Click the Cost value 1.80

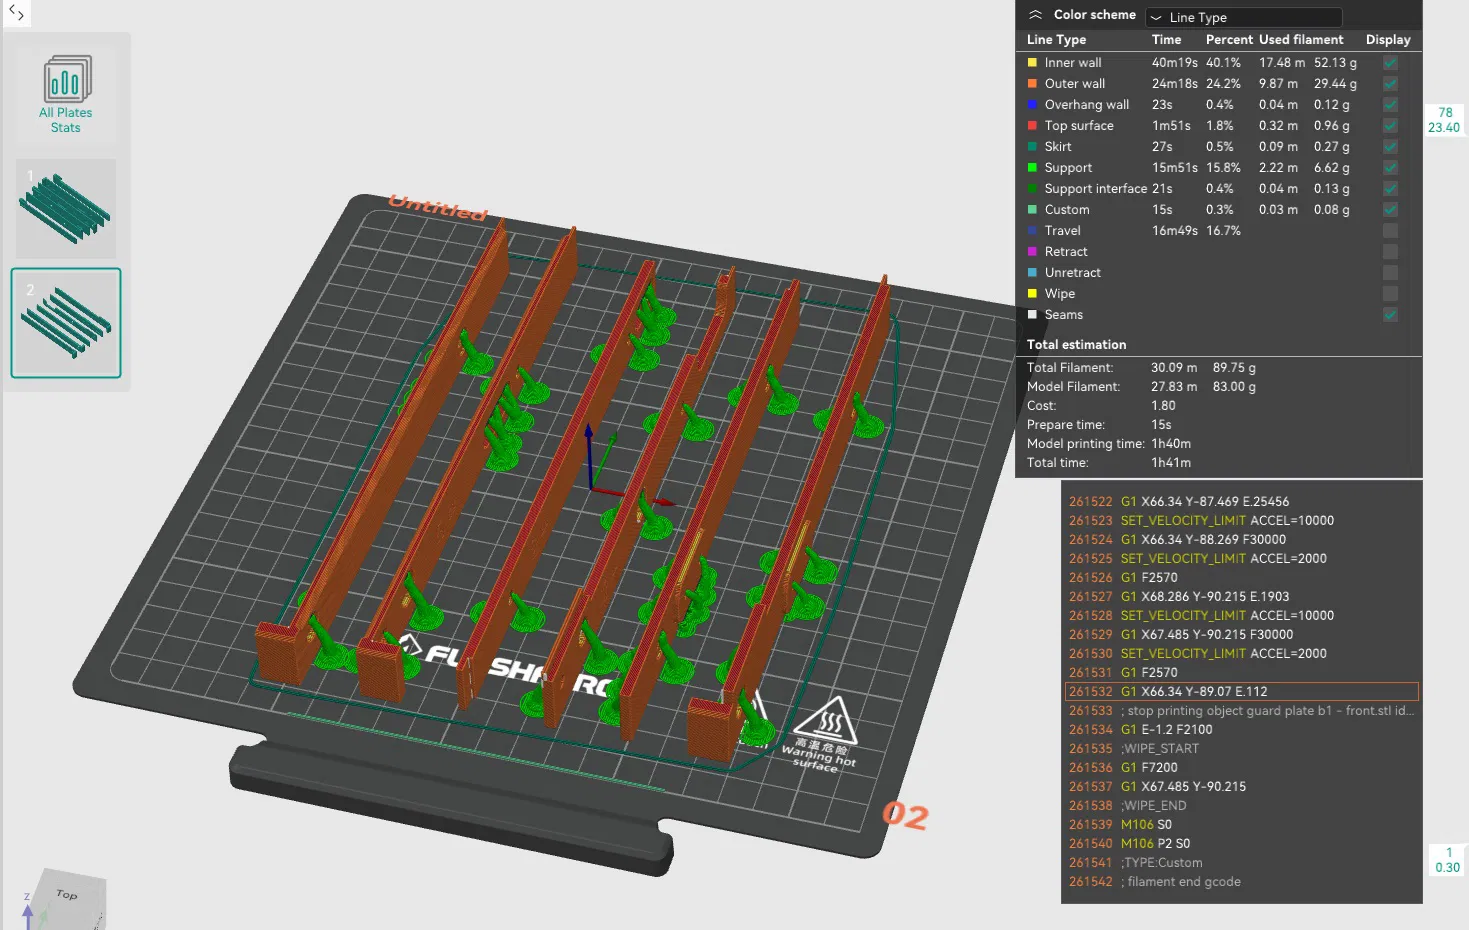click(x=1163, y=406)
